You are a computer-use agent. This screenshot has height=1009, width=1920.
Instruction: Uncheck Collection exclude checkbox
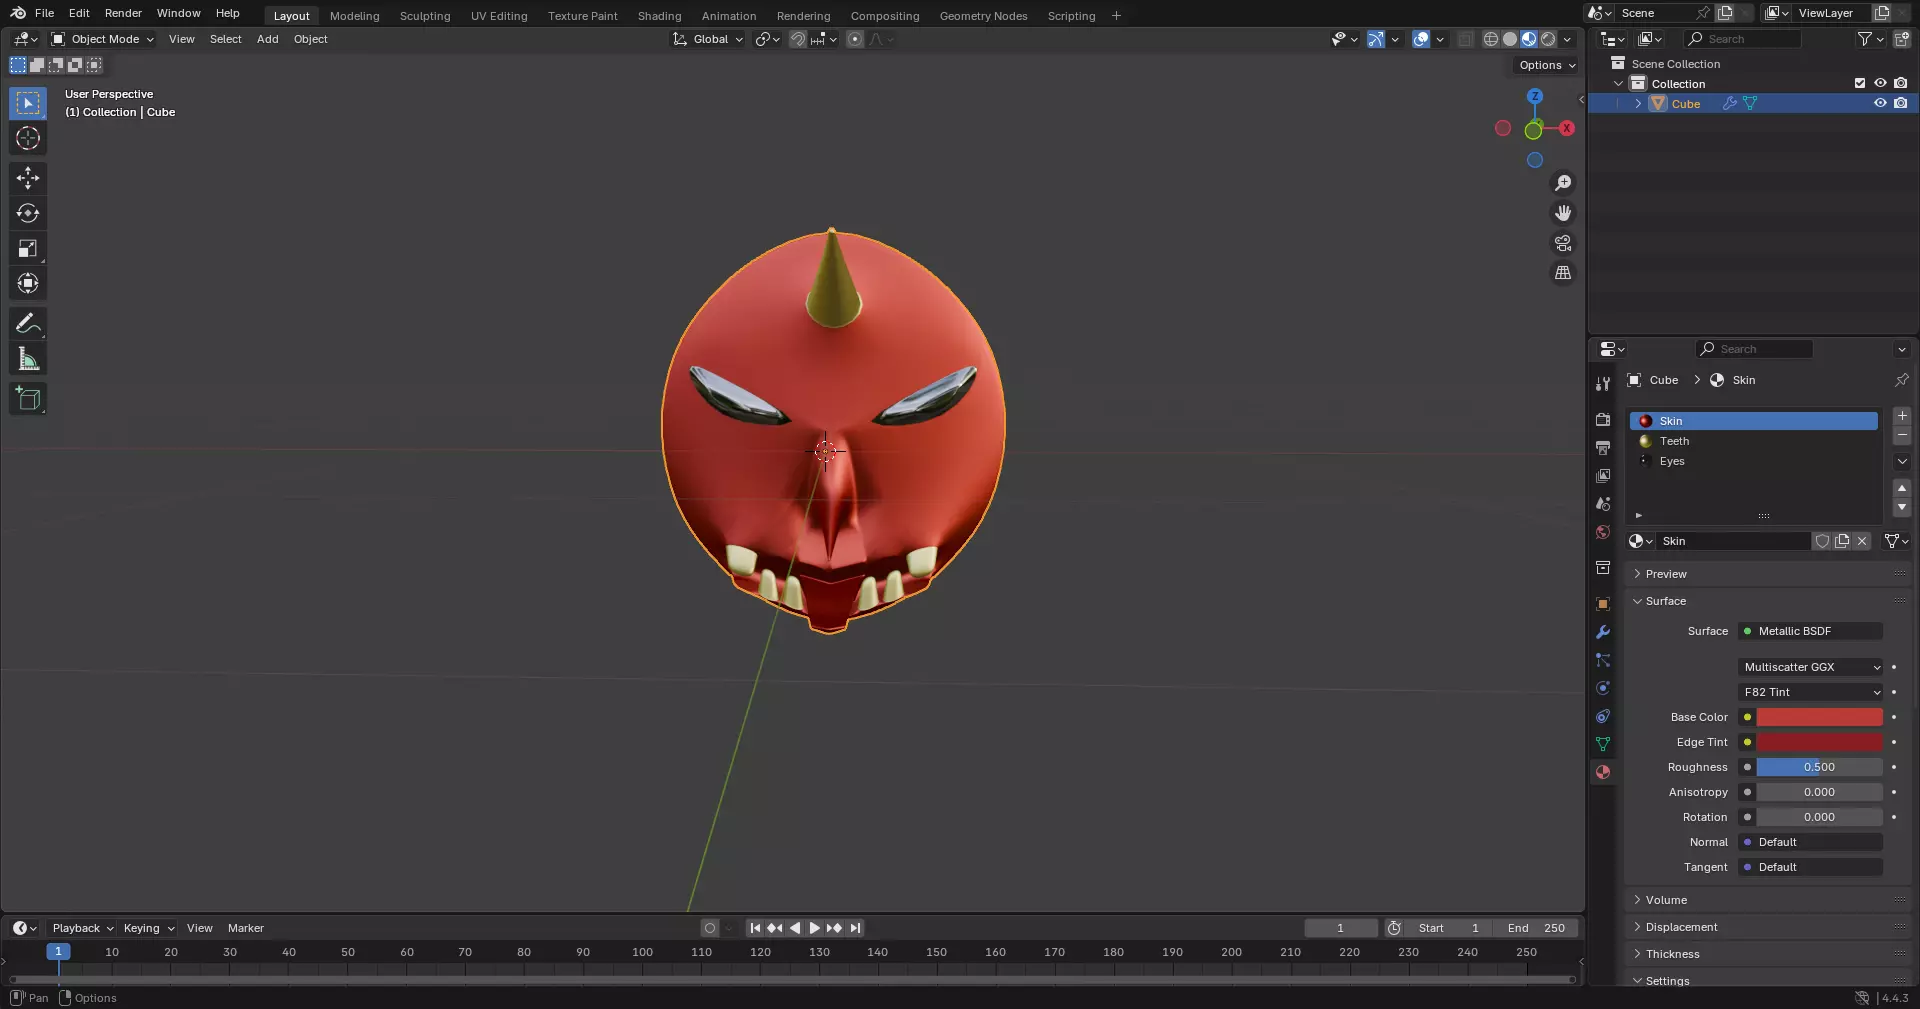point(1860,83)
